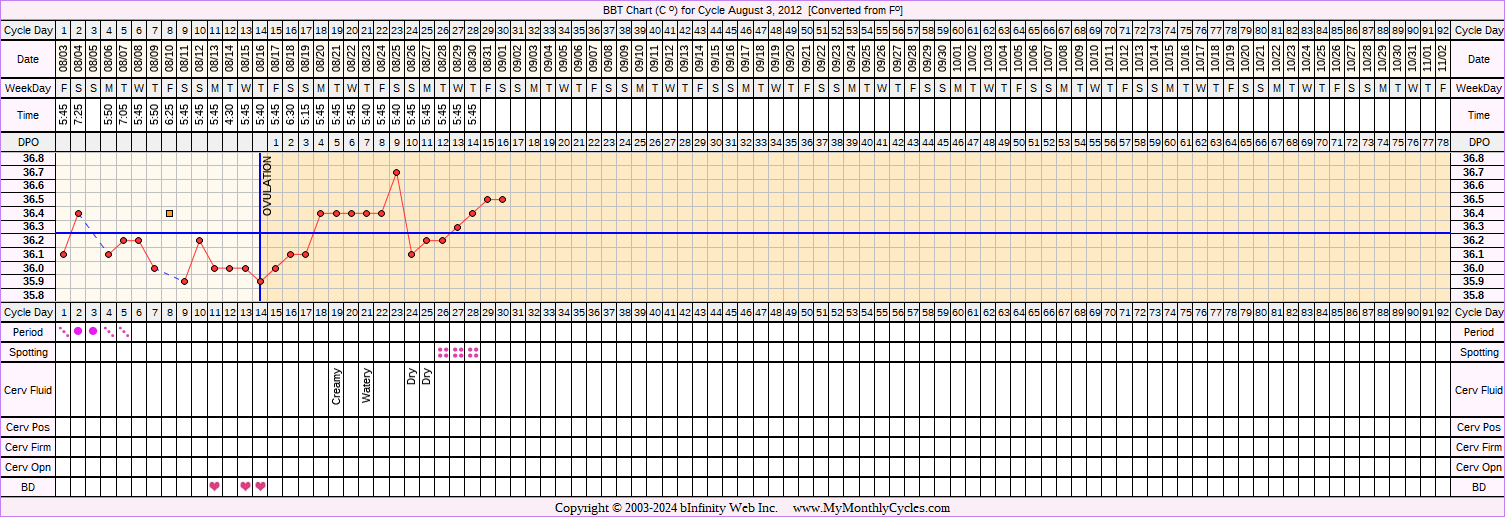Select the heart marker on cycle day 14
The width and height of the screenshot is (1505, 517).
[x=261, y=487]
